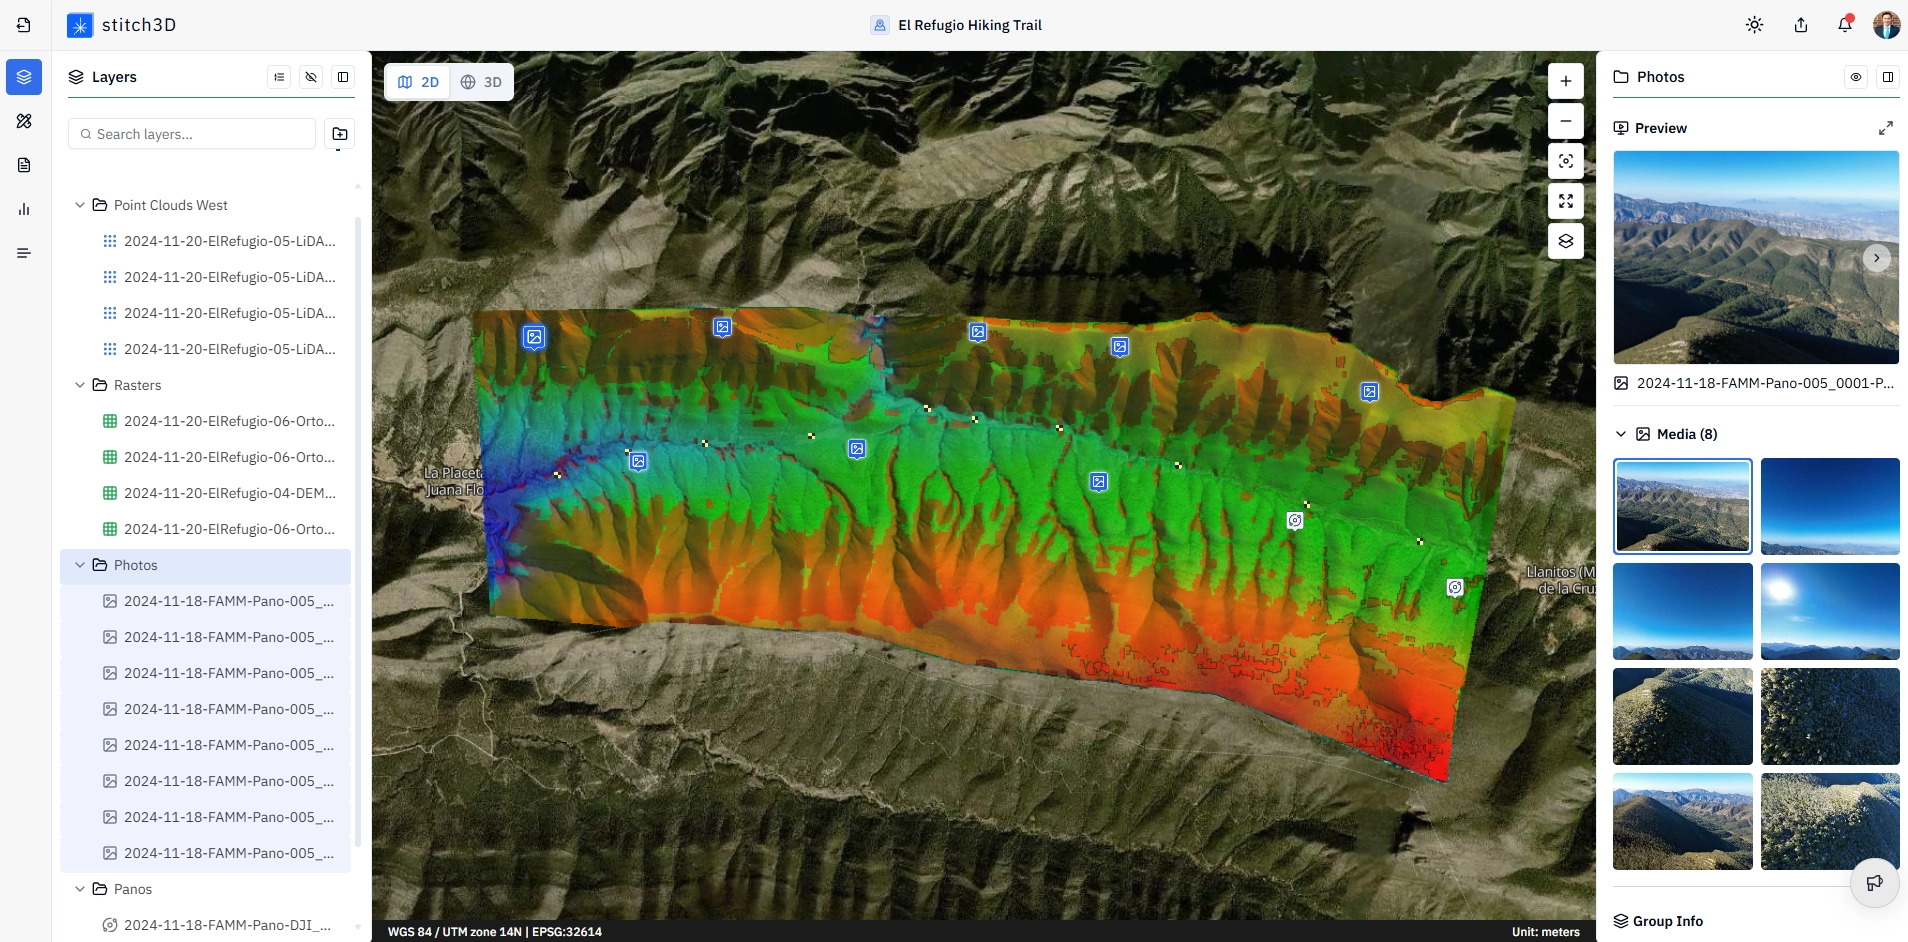Viewport: 1908px width, 942px height.
Task: Collapse the Rasters folder
Action: tap(80, 385)
